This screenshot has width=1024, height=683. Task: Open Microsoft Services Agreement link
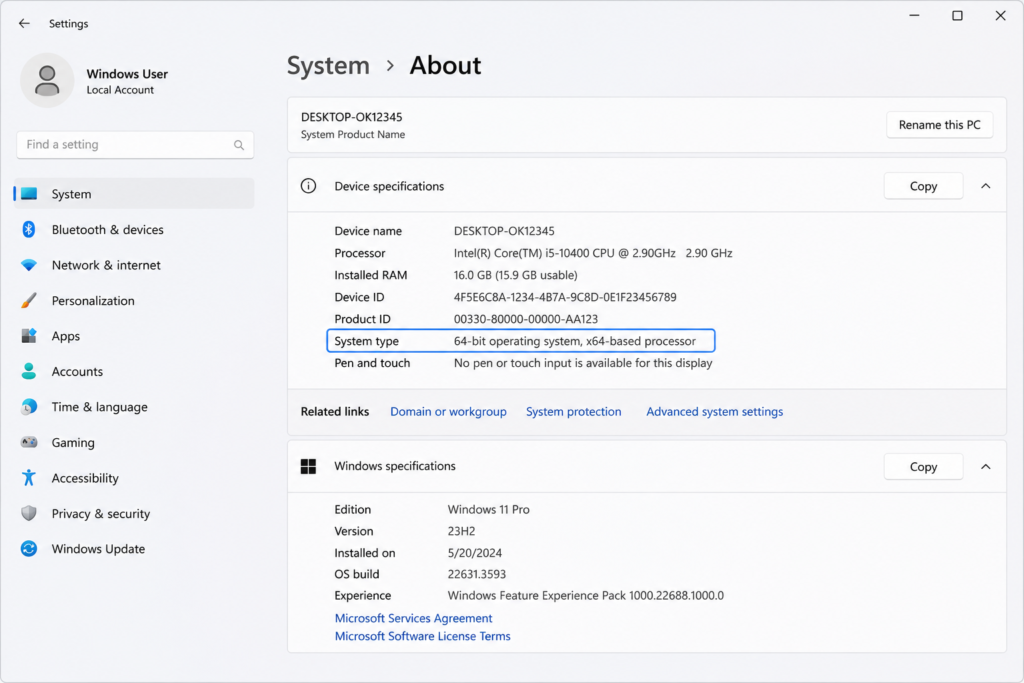[413, 618]
